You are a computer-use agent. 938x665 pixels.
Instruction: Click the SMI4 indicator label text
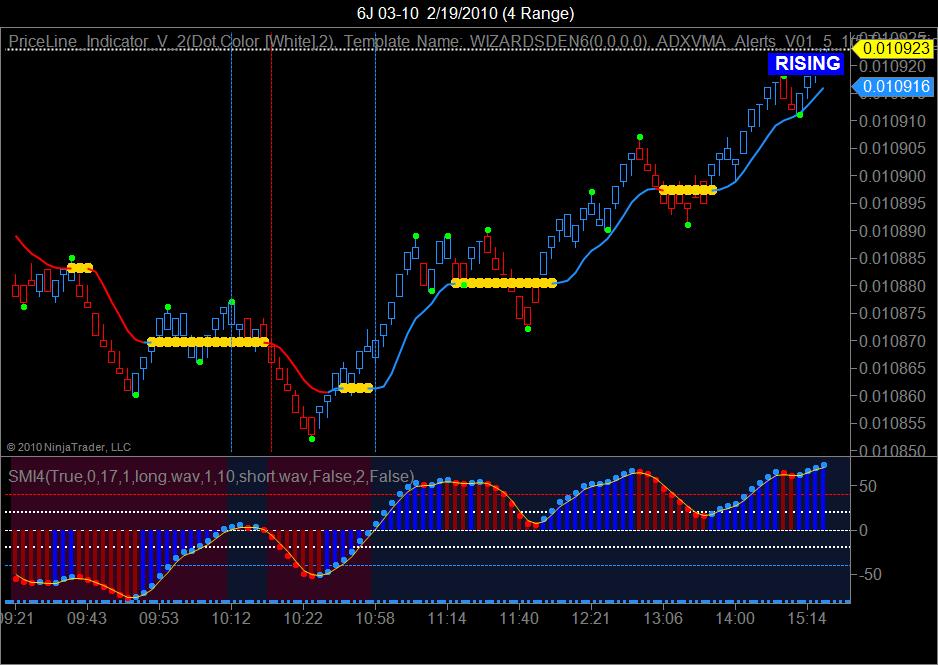tap(211, 477)
